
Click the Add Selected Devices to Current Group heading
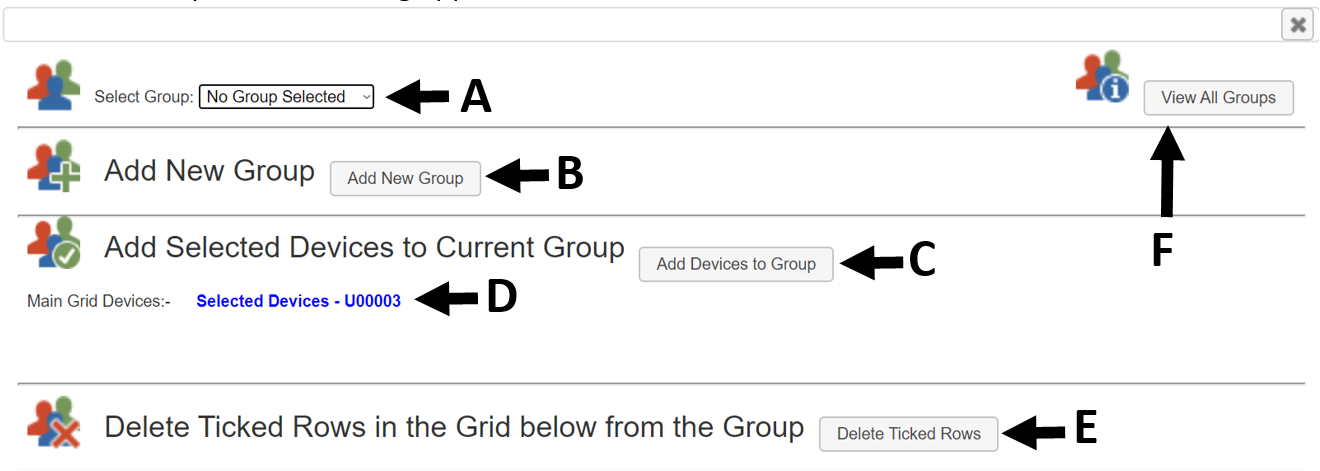[x=364, y=247]
